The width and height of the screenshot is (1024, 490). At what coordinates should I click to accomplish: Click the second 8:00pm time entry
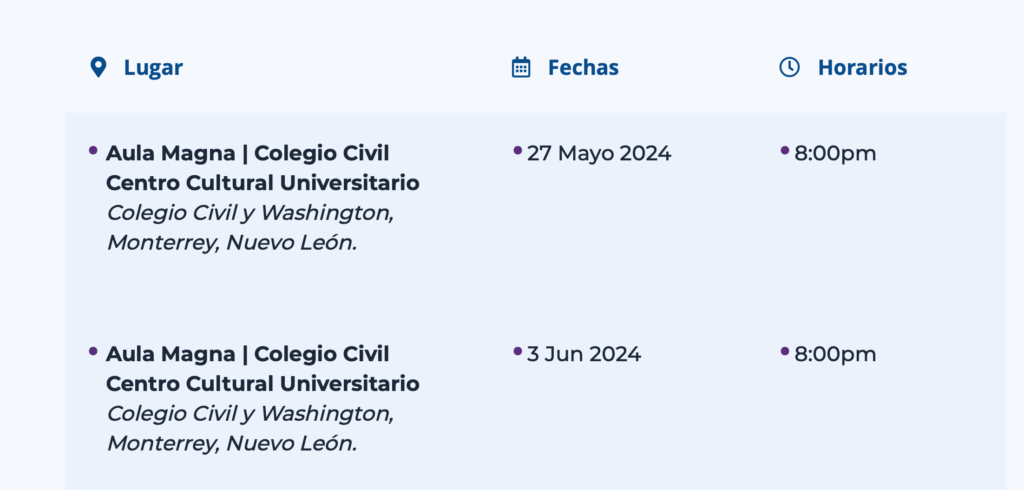pyautogui.click(x=835, y=355)
